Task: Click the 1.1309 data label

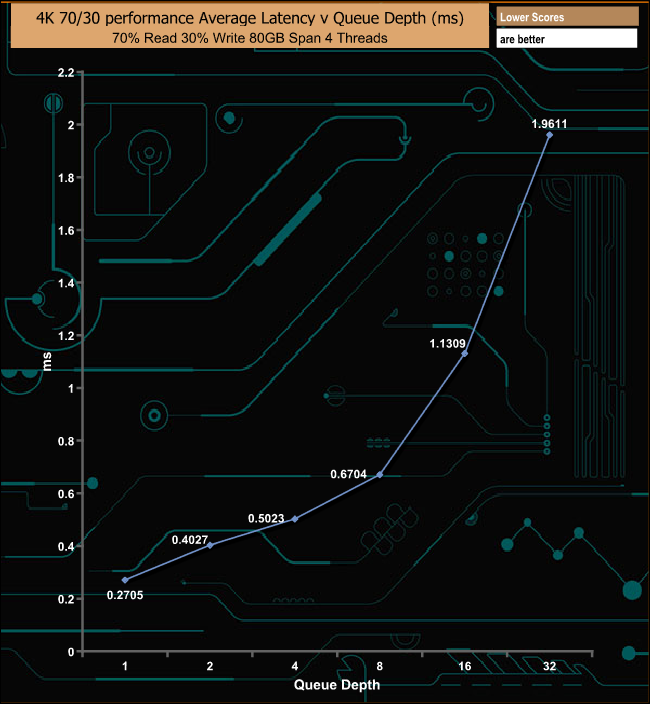Action: pos(447,344)
